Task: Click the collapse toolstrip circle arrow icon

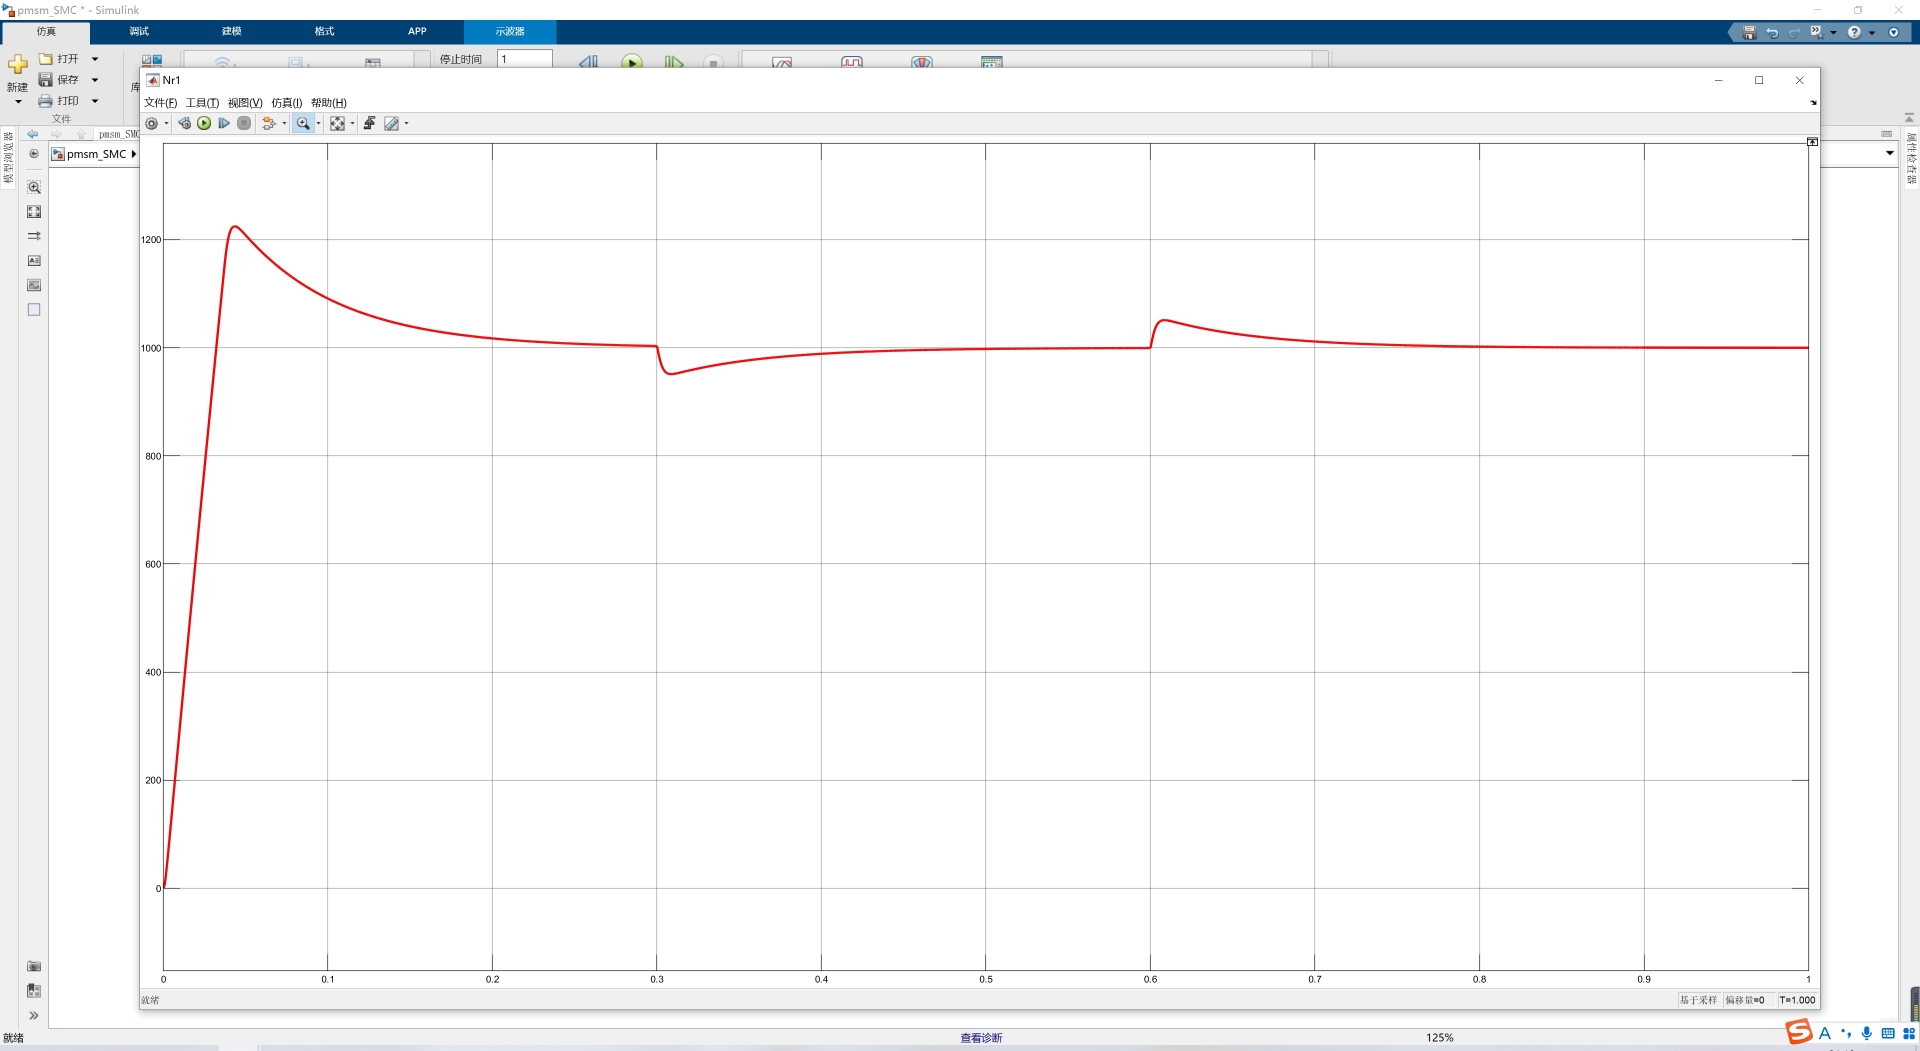Action: coord(1893,33)
